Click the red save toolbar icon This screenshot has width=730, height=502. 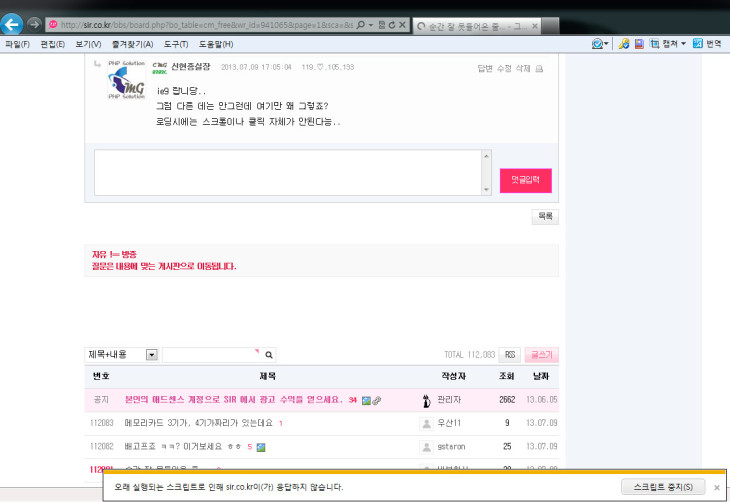(x=639, y=44)
